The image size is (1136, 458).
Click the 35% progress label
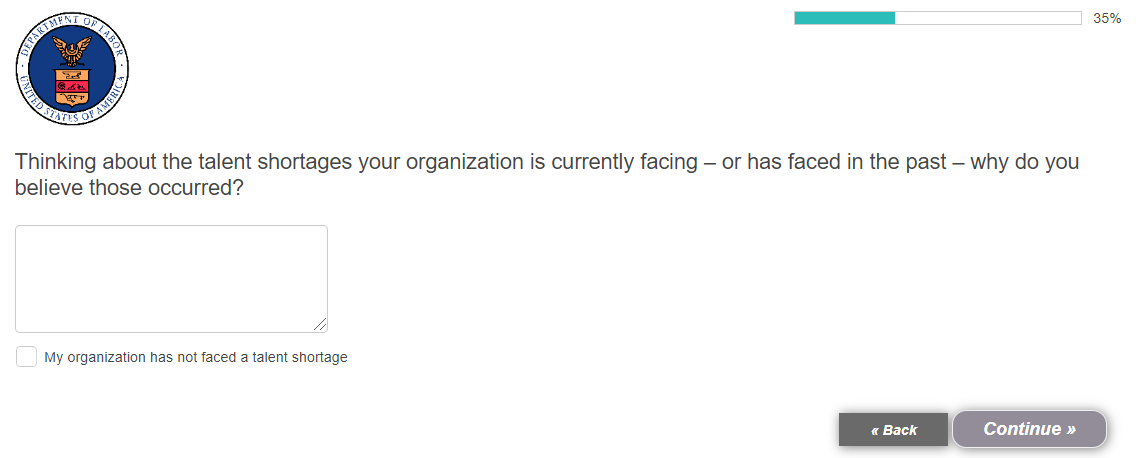pyautogui.click(x=1107, y=18)
